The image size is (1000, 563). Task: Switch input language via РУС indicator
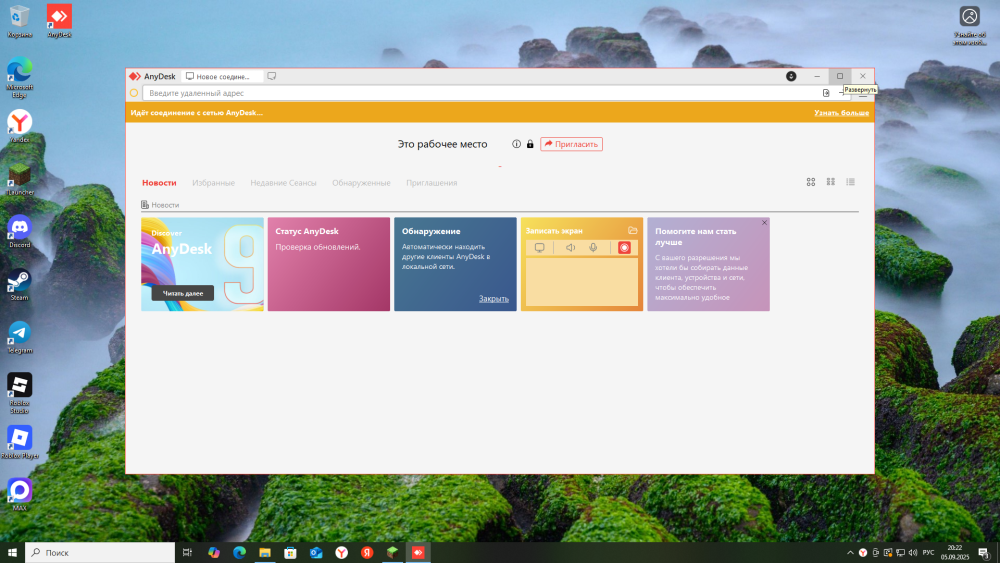[x=929, y=553]
